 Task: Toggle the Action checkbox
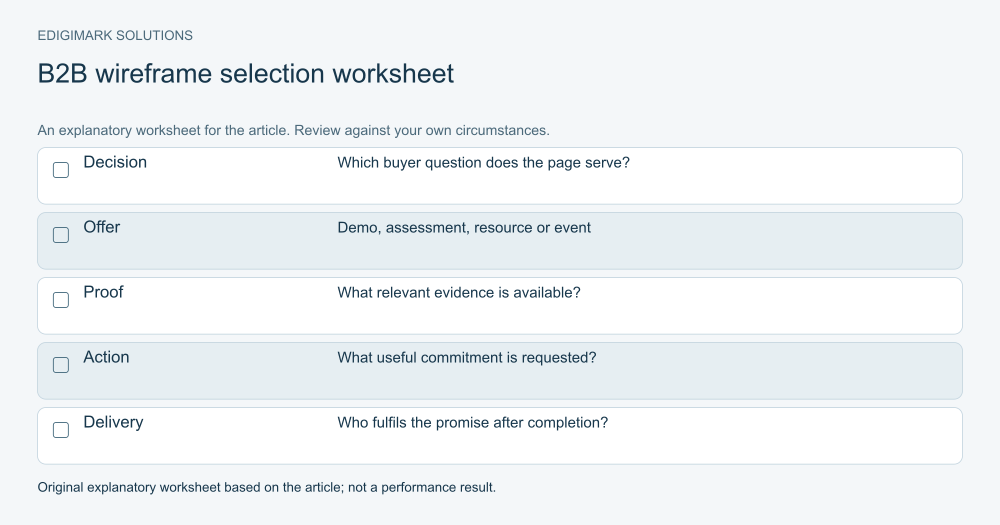tap(61, 365)
